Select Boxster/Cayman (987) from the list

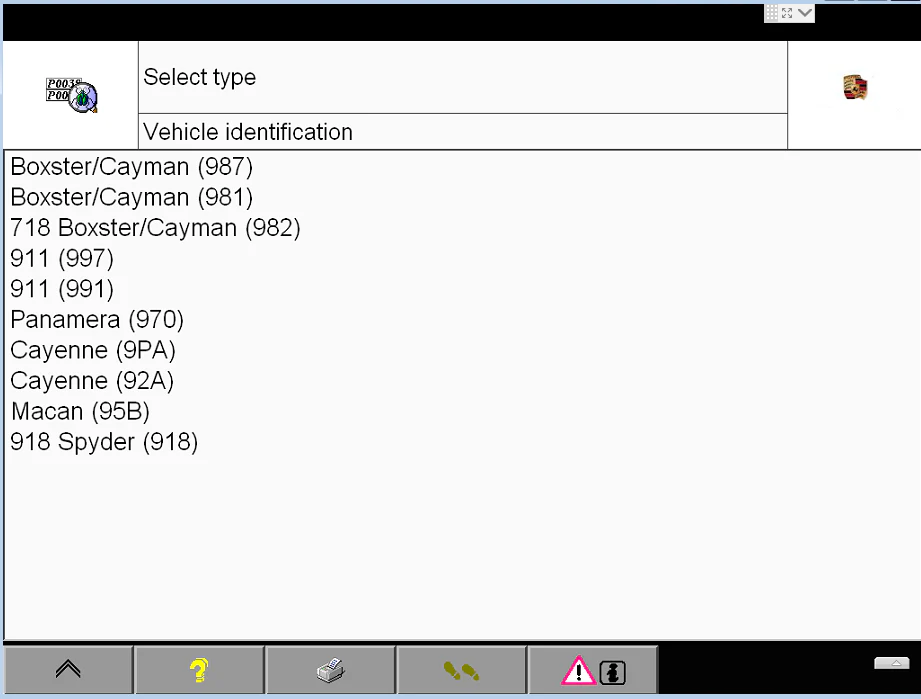(x=132, y=167)
